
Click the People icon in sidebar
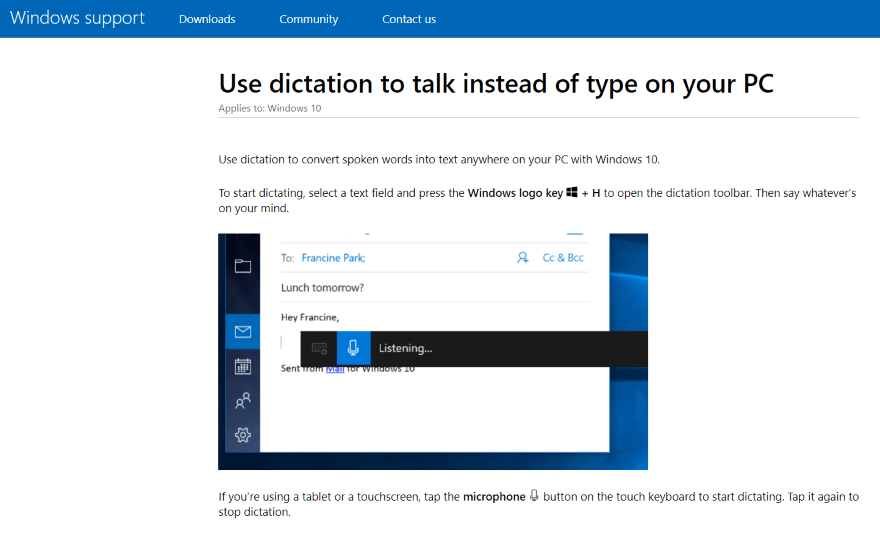pyautogui.click(x=242, y=401)
